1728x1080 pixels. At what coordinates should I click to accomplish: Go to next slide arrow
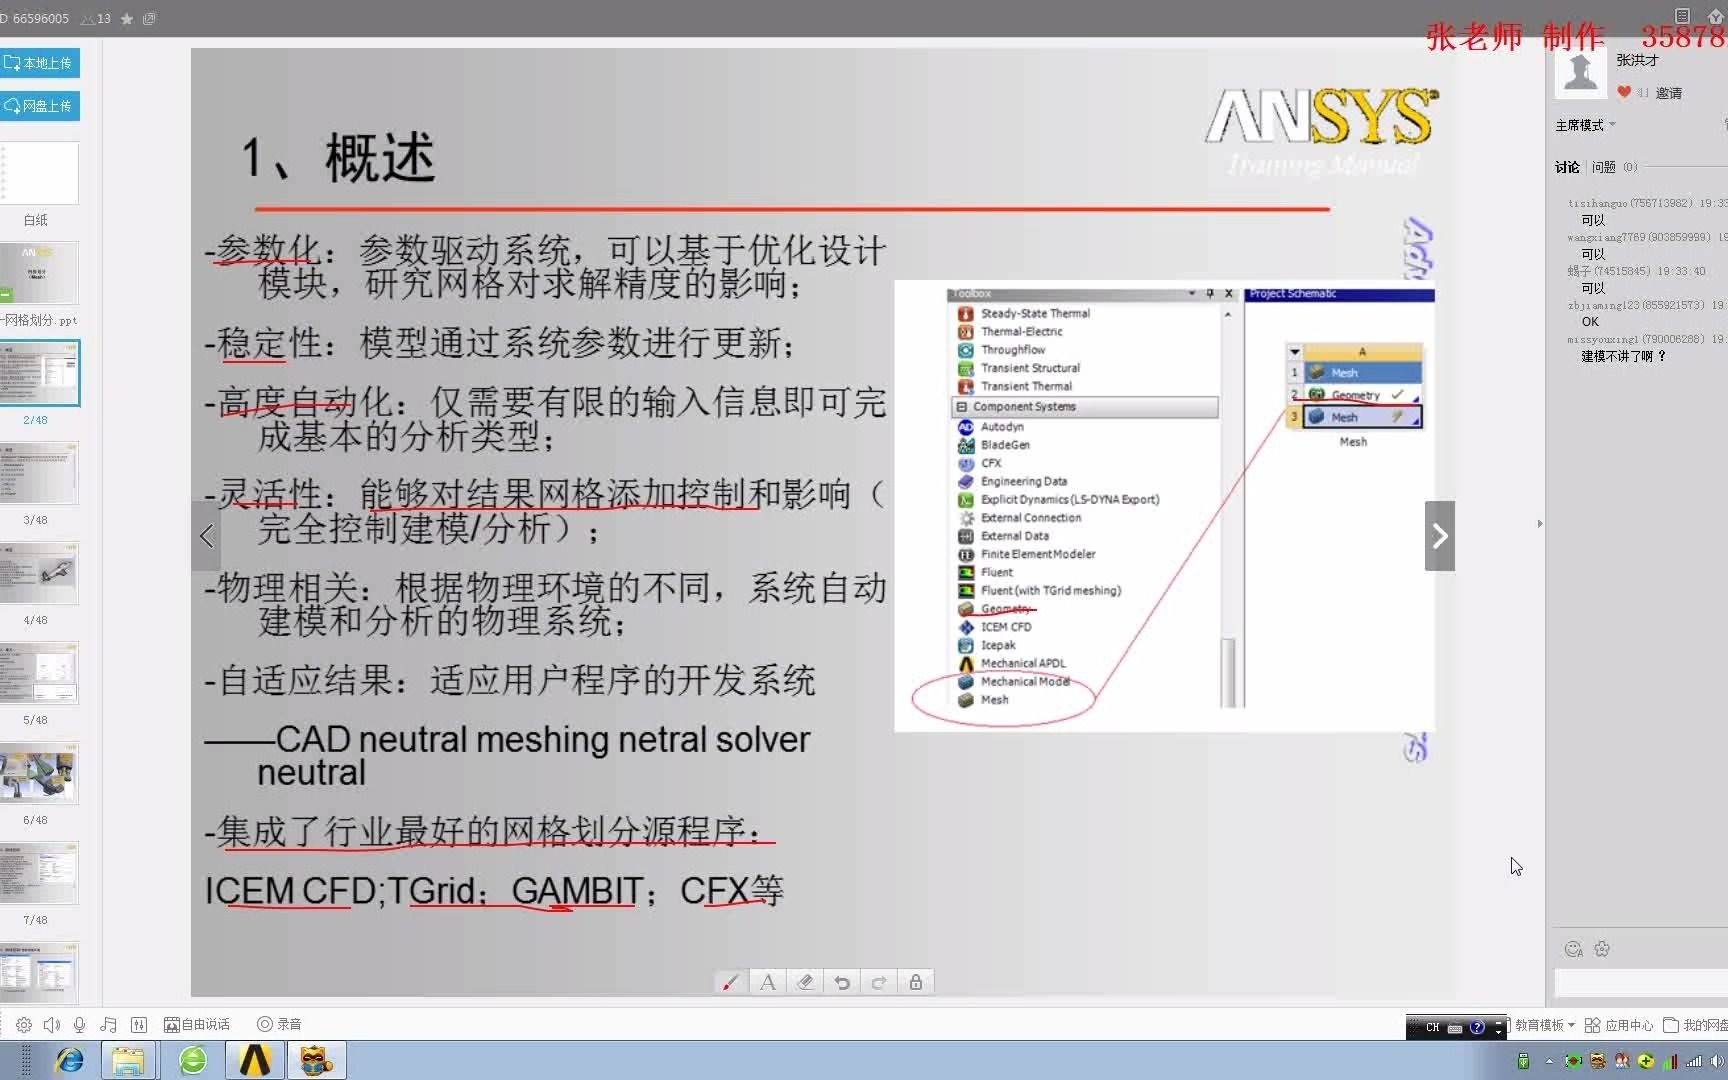(x=1440, y=536)
